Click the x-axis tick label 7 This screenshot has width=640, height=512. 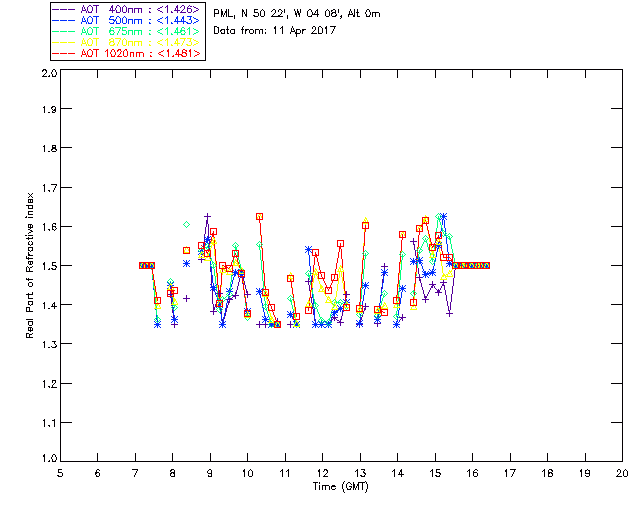[135, 473]
